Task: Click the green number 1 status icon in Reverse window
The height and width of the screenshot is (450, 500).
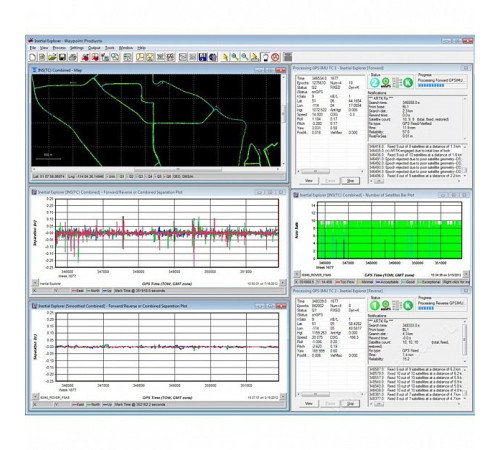Action: pos(374,305)
